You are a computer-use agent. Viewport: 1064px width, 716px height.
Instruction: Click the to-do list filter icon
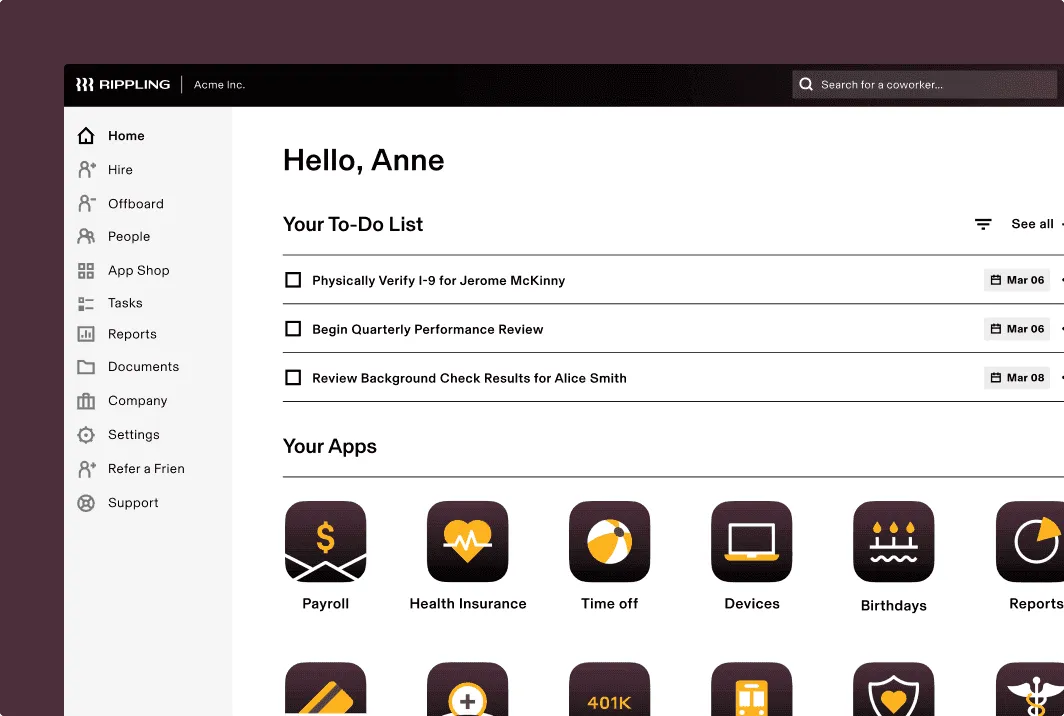pyautogui.click(x=982, y=224)
